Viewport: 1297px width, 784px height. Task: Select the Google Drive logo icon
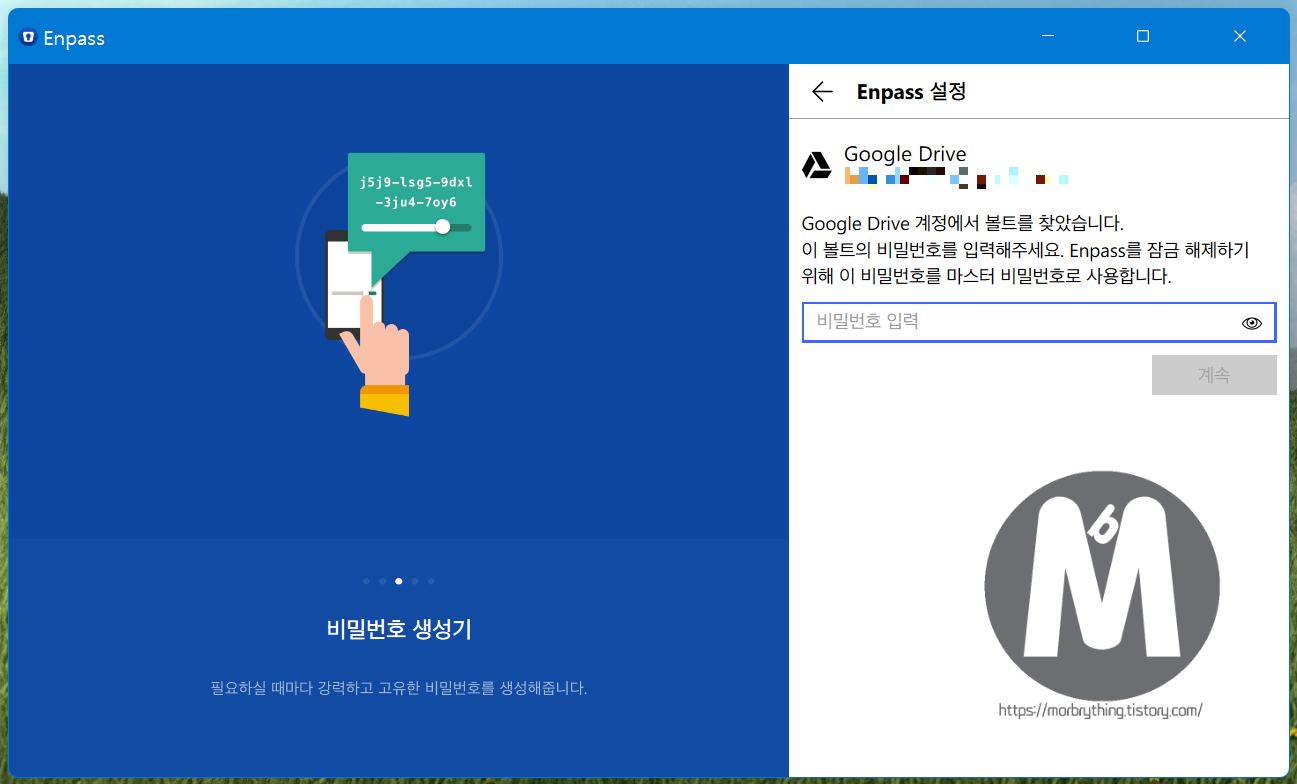point(817,165)
